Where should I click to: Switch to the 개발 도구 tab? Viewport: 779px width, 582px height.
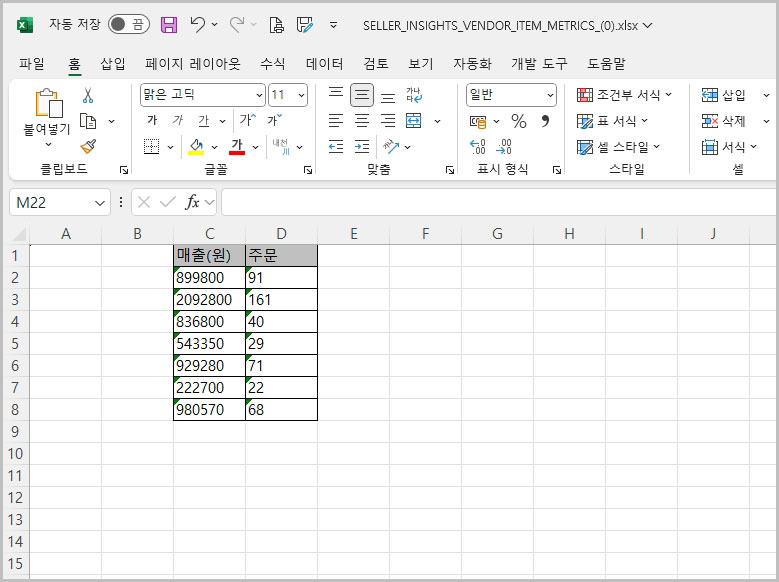pos(539,64)
